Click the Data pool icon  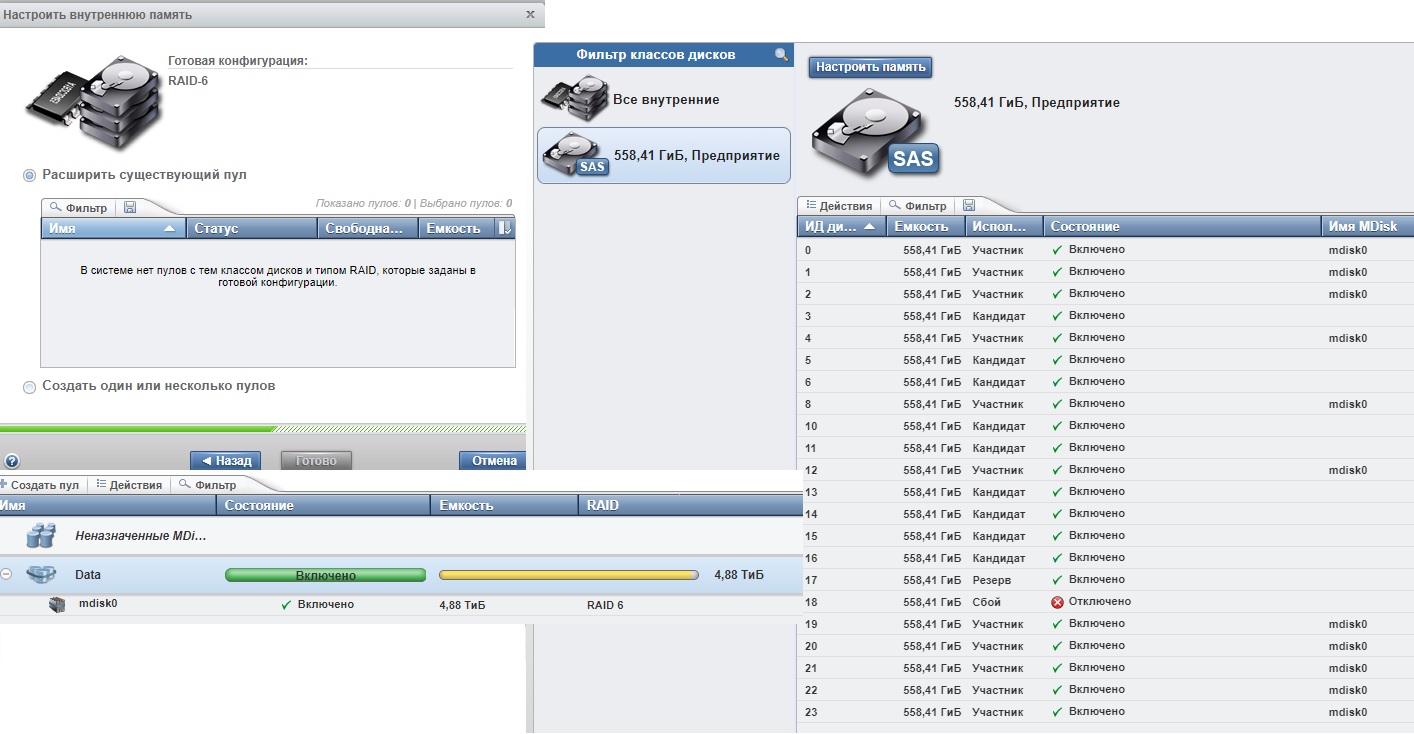(x=41, y=575)
